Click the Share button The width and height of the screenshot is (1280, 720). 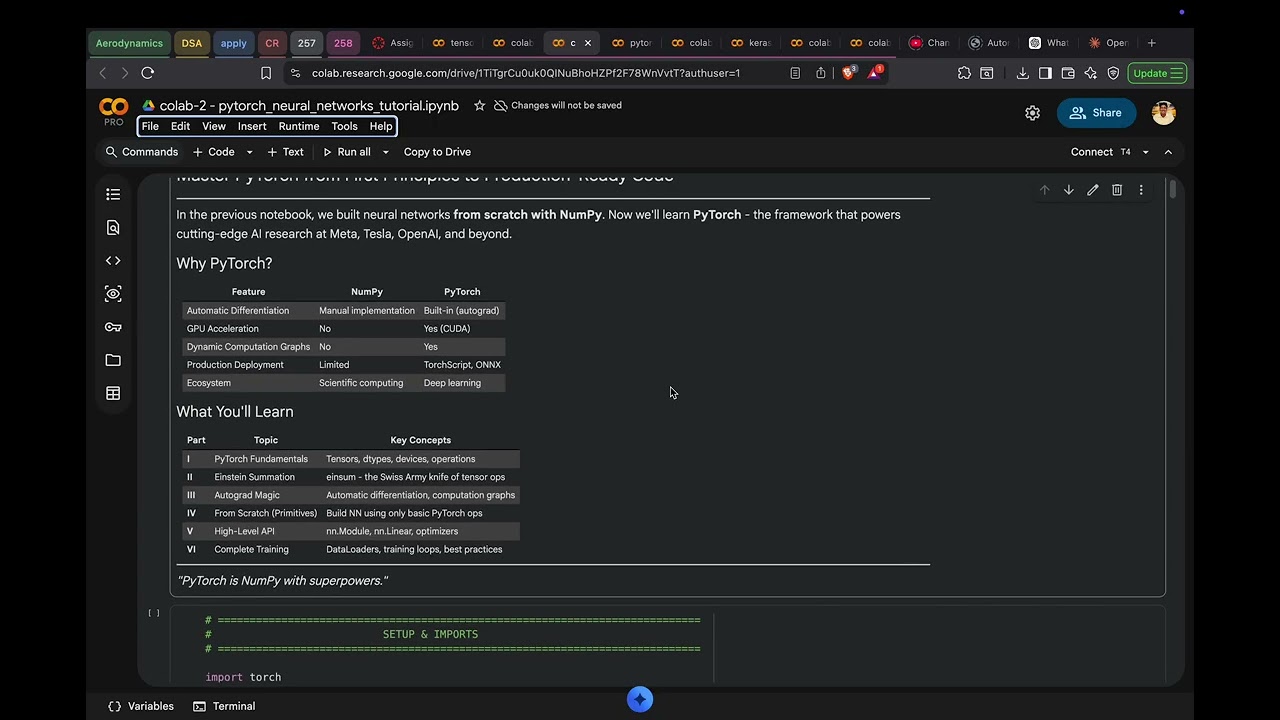click(1096, 113)
